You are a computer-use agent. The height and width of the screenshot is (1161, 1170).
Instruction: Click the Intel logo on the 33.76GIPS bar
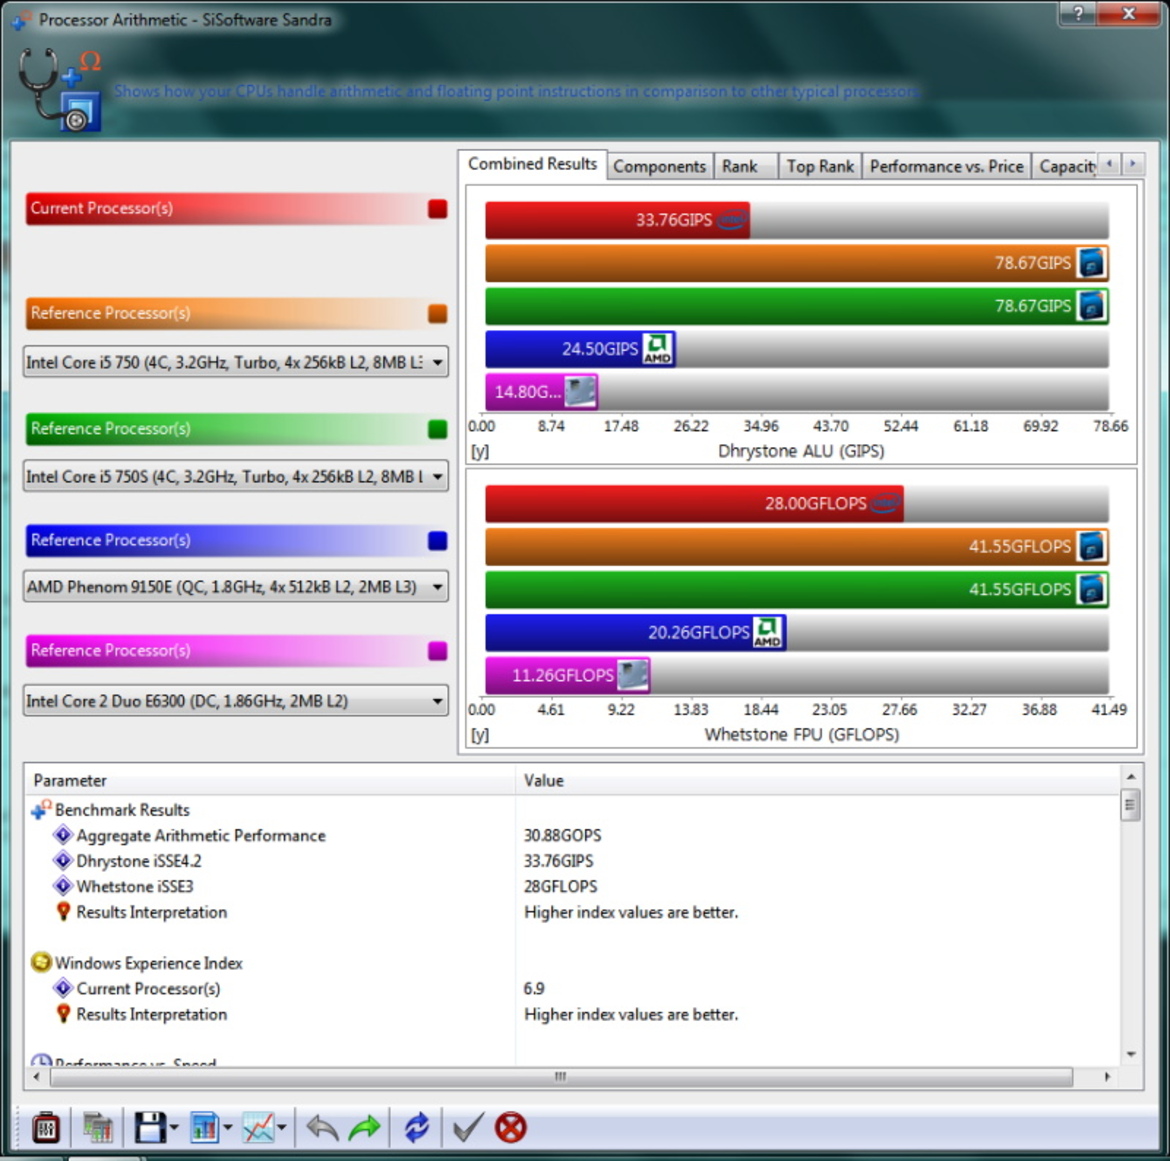[x=732, y=220]
